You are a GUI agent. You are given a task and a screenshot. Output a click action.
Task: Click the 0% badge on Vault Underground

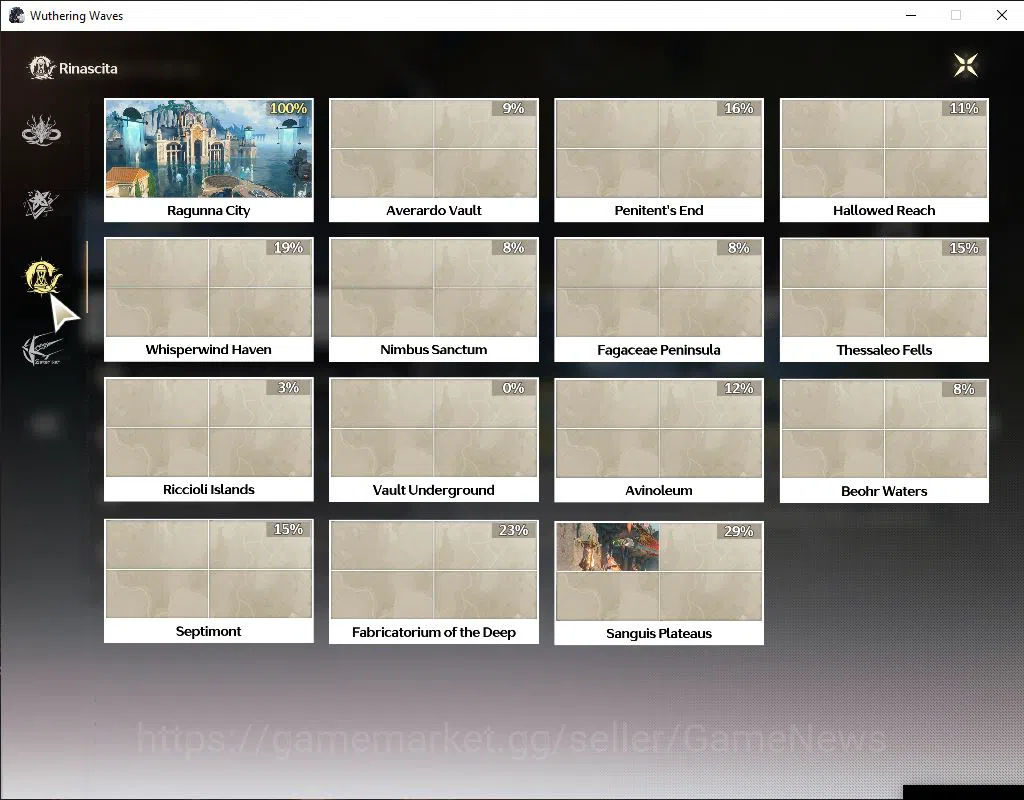514,388
